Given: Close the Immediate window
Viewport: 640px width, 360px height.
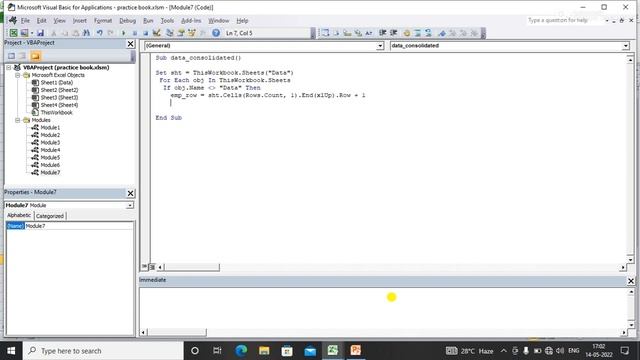Looking at the screenshot, I should (x=631, y=281).
